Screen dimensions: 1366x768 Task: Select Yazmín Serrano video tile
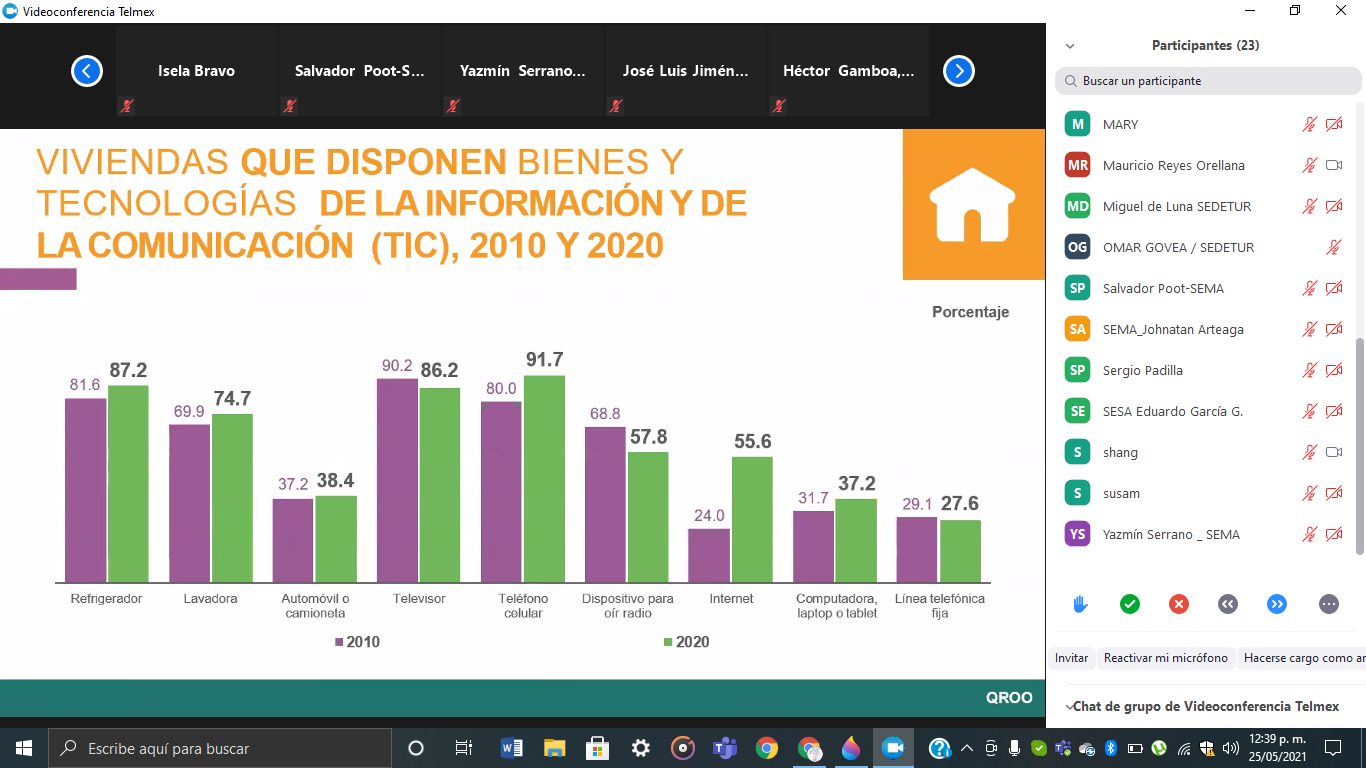(523, 72)
